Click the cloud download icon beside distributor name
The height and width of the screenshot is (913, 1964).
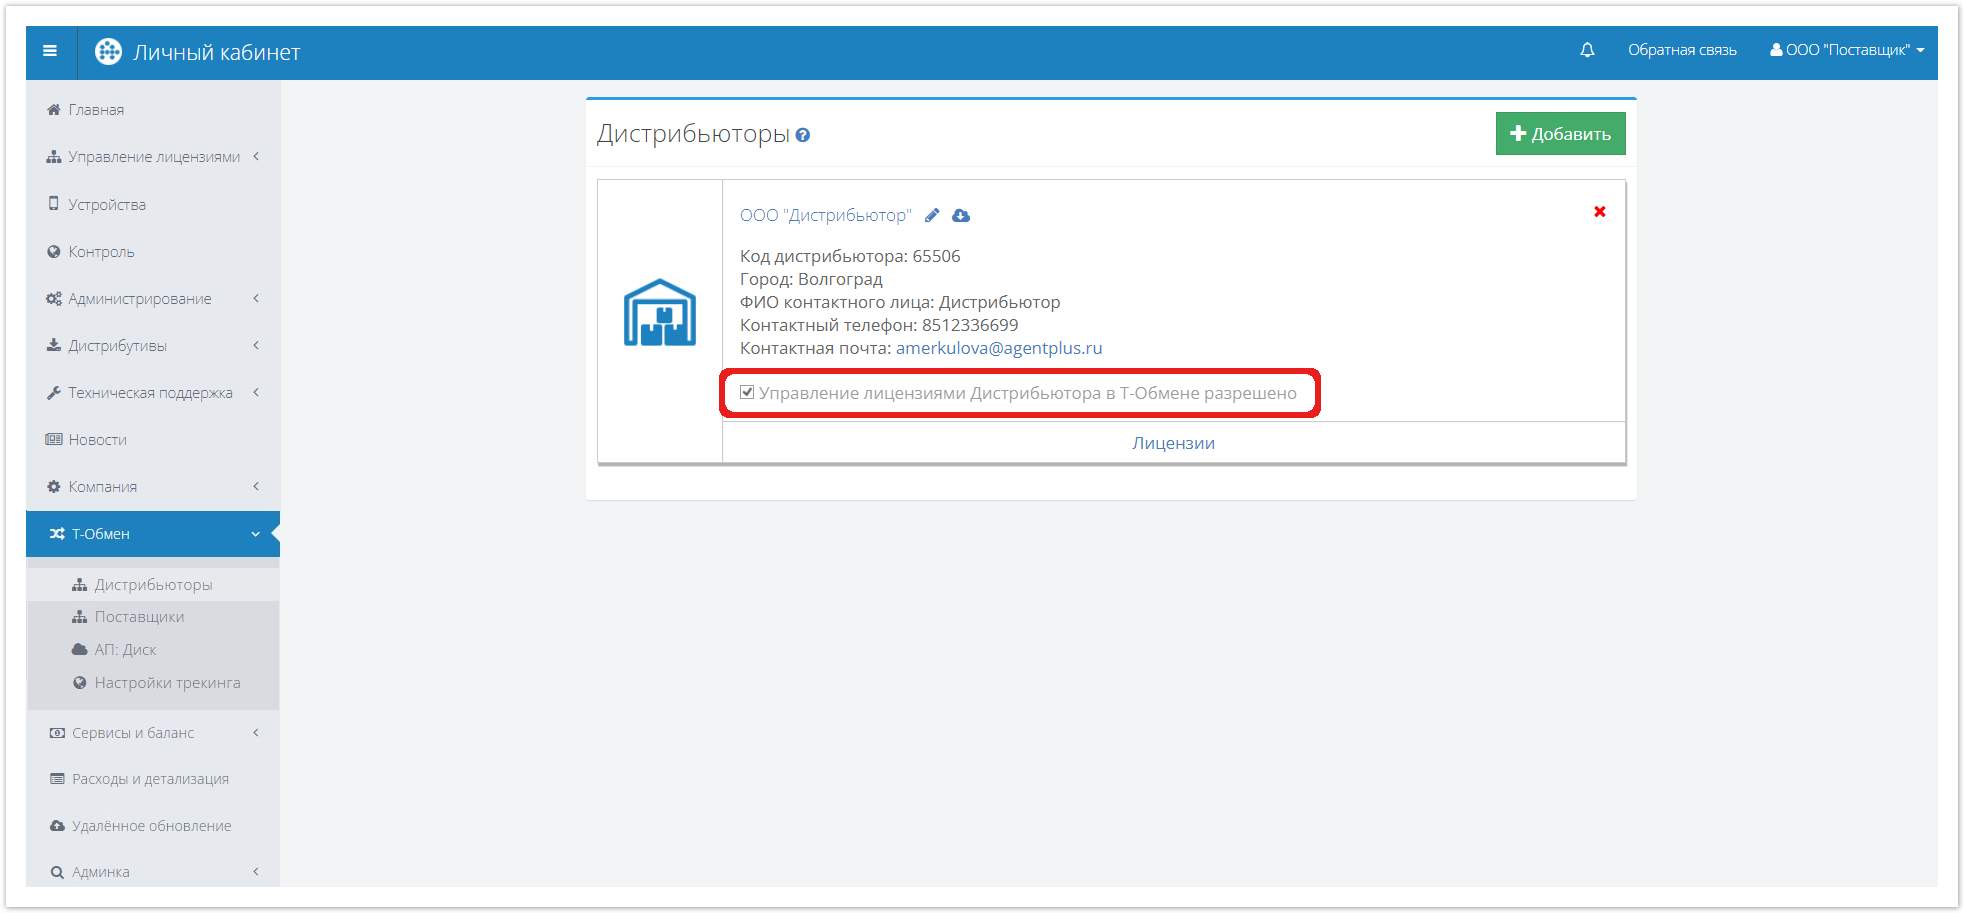pos(961,215)
